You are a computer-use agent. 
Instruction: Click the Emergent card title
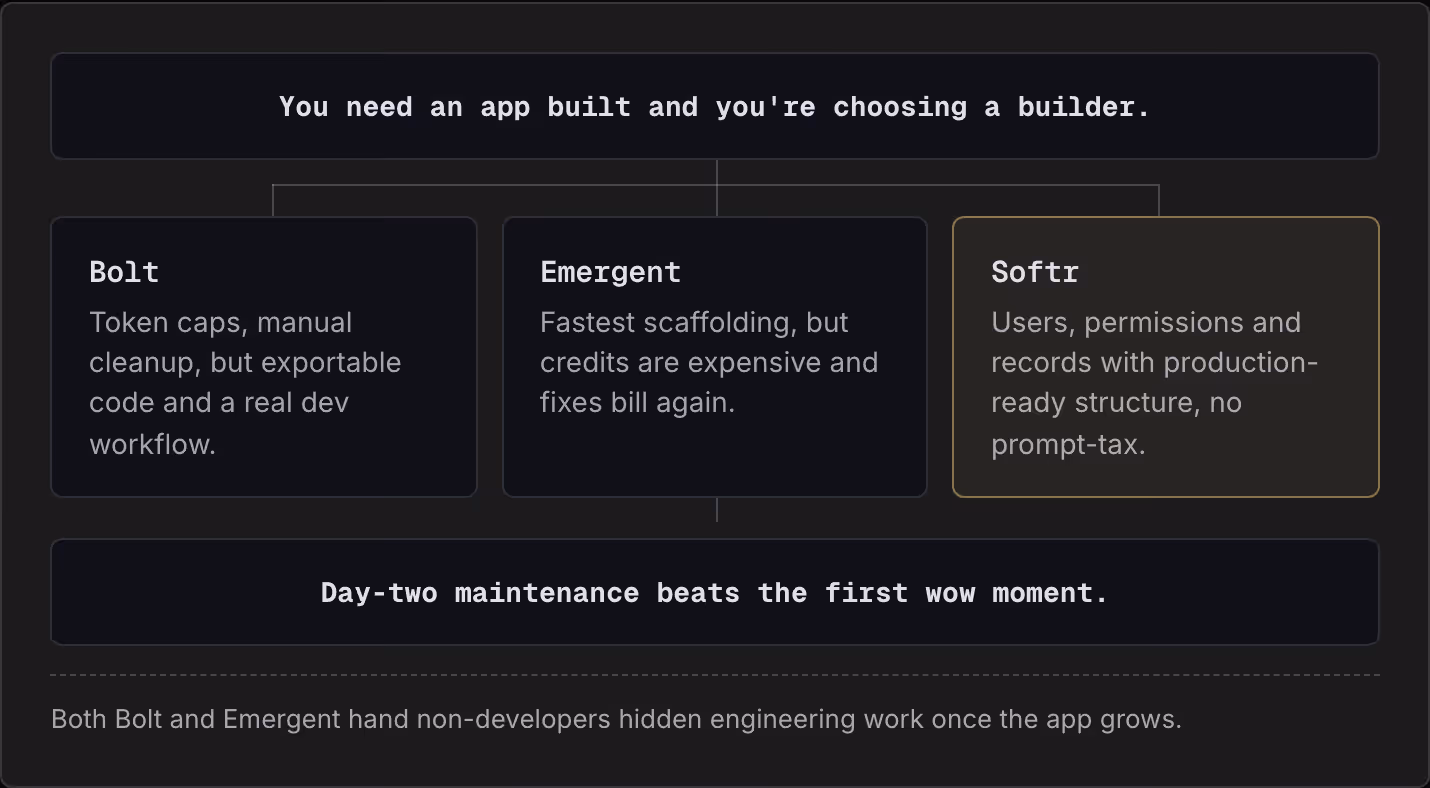pos(610,272)
